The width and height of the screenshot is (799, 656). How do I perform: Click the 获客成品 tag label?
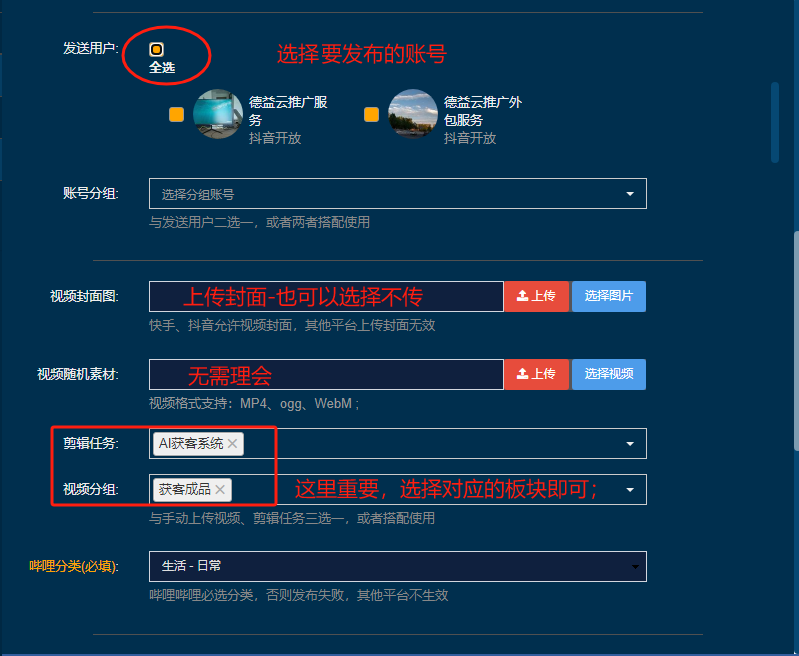[184, 489]
